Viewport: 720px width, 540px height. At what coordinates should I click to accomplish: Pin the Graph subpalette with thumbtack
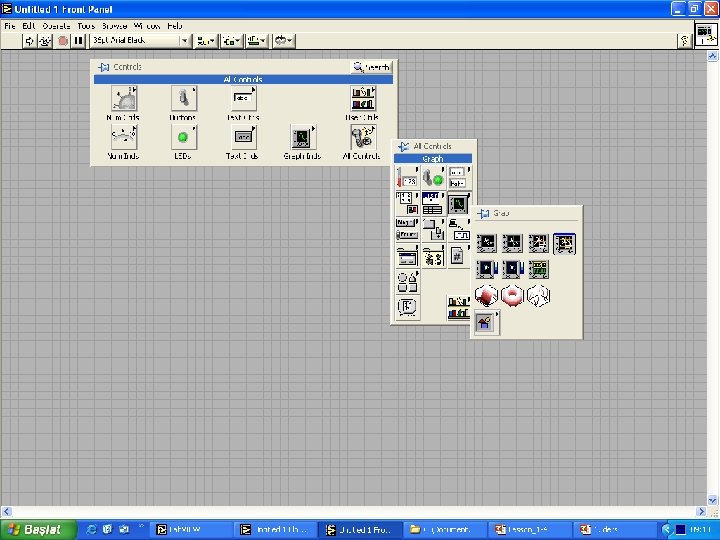[483, 214]
